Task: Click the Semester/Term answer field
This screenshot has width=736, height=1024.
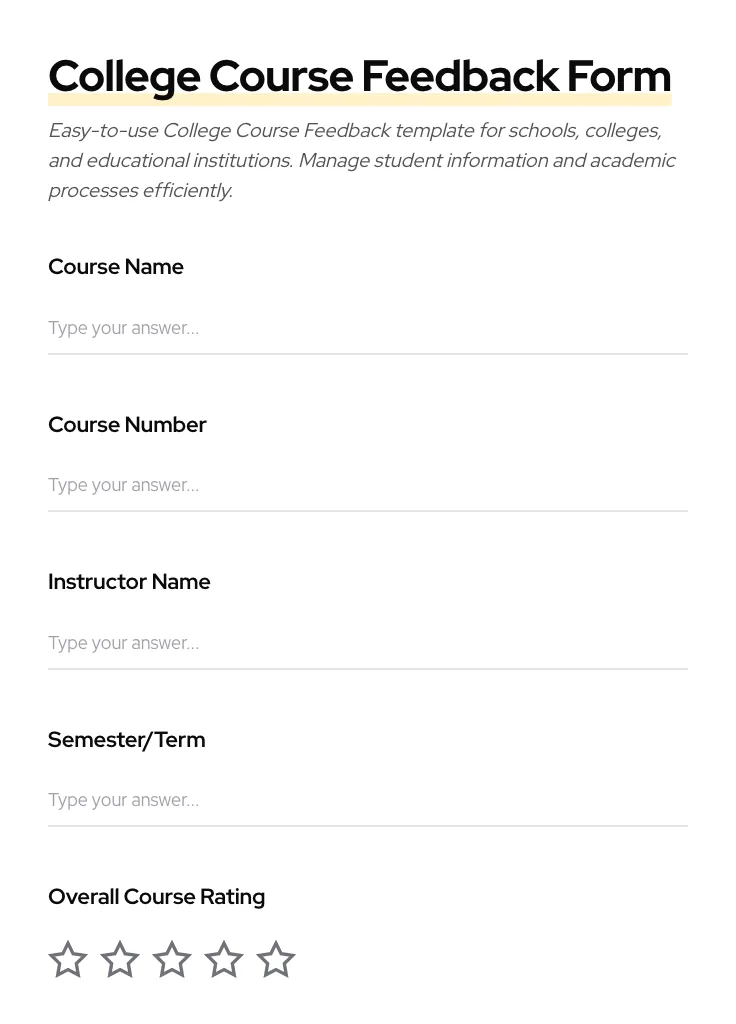Action: tap(368, 800)
